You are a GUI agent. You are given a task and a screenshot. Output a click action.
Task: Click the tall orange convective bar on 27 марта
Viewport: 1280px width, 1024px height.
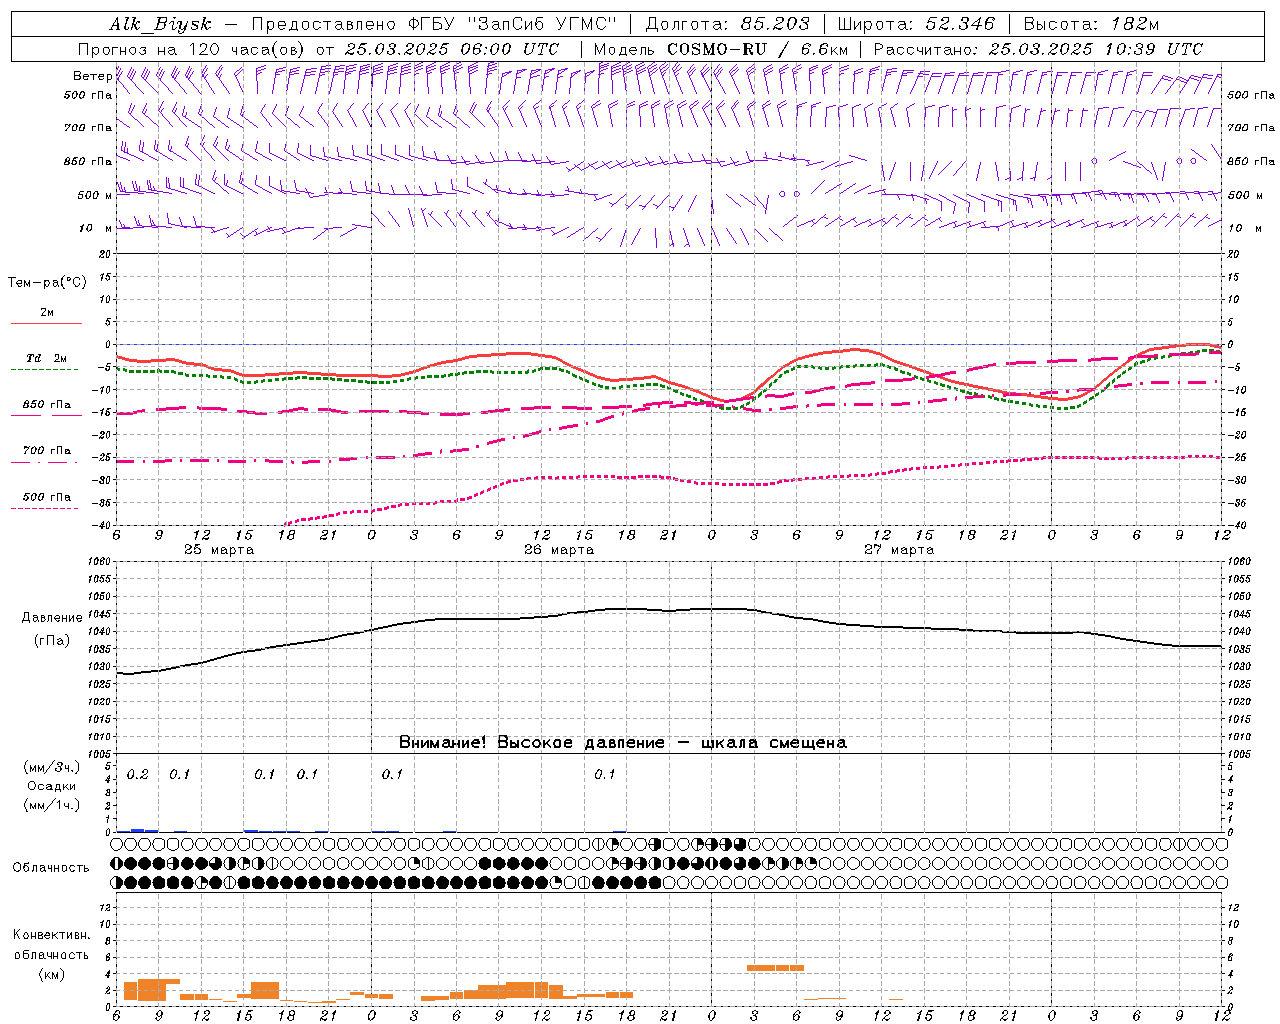[775, 968]
